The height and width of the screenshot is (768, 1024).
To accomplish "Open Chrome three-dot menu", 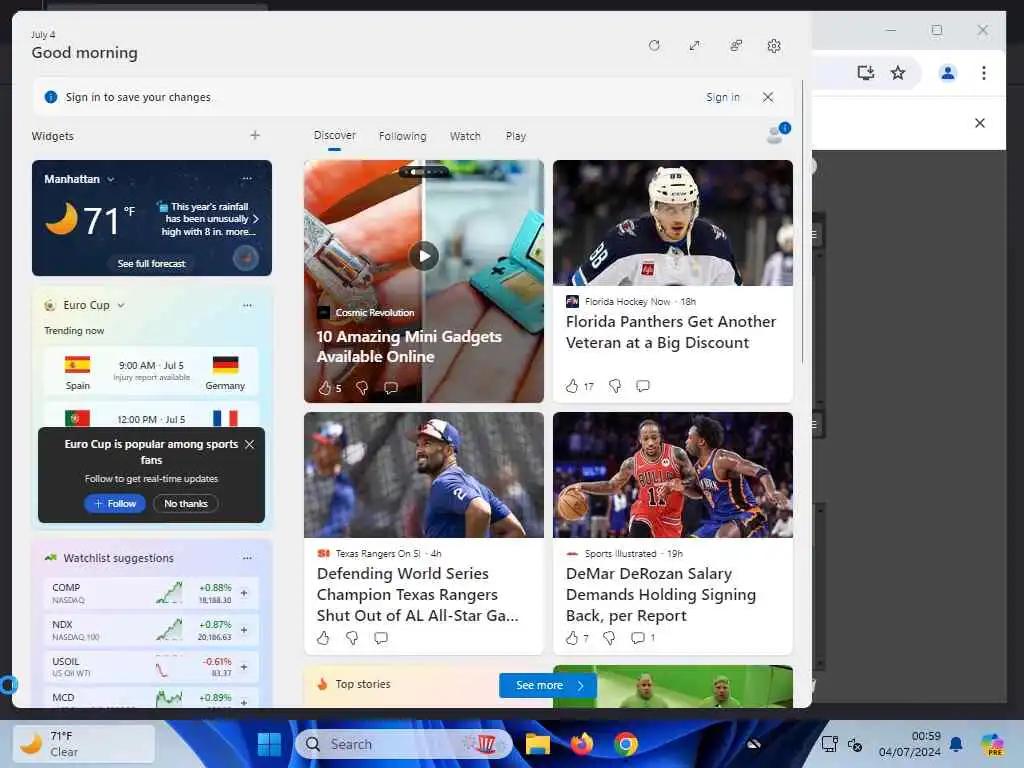I will click(984, 72).
